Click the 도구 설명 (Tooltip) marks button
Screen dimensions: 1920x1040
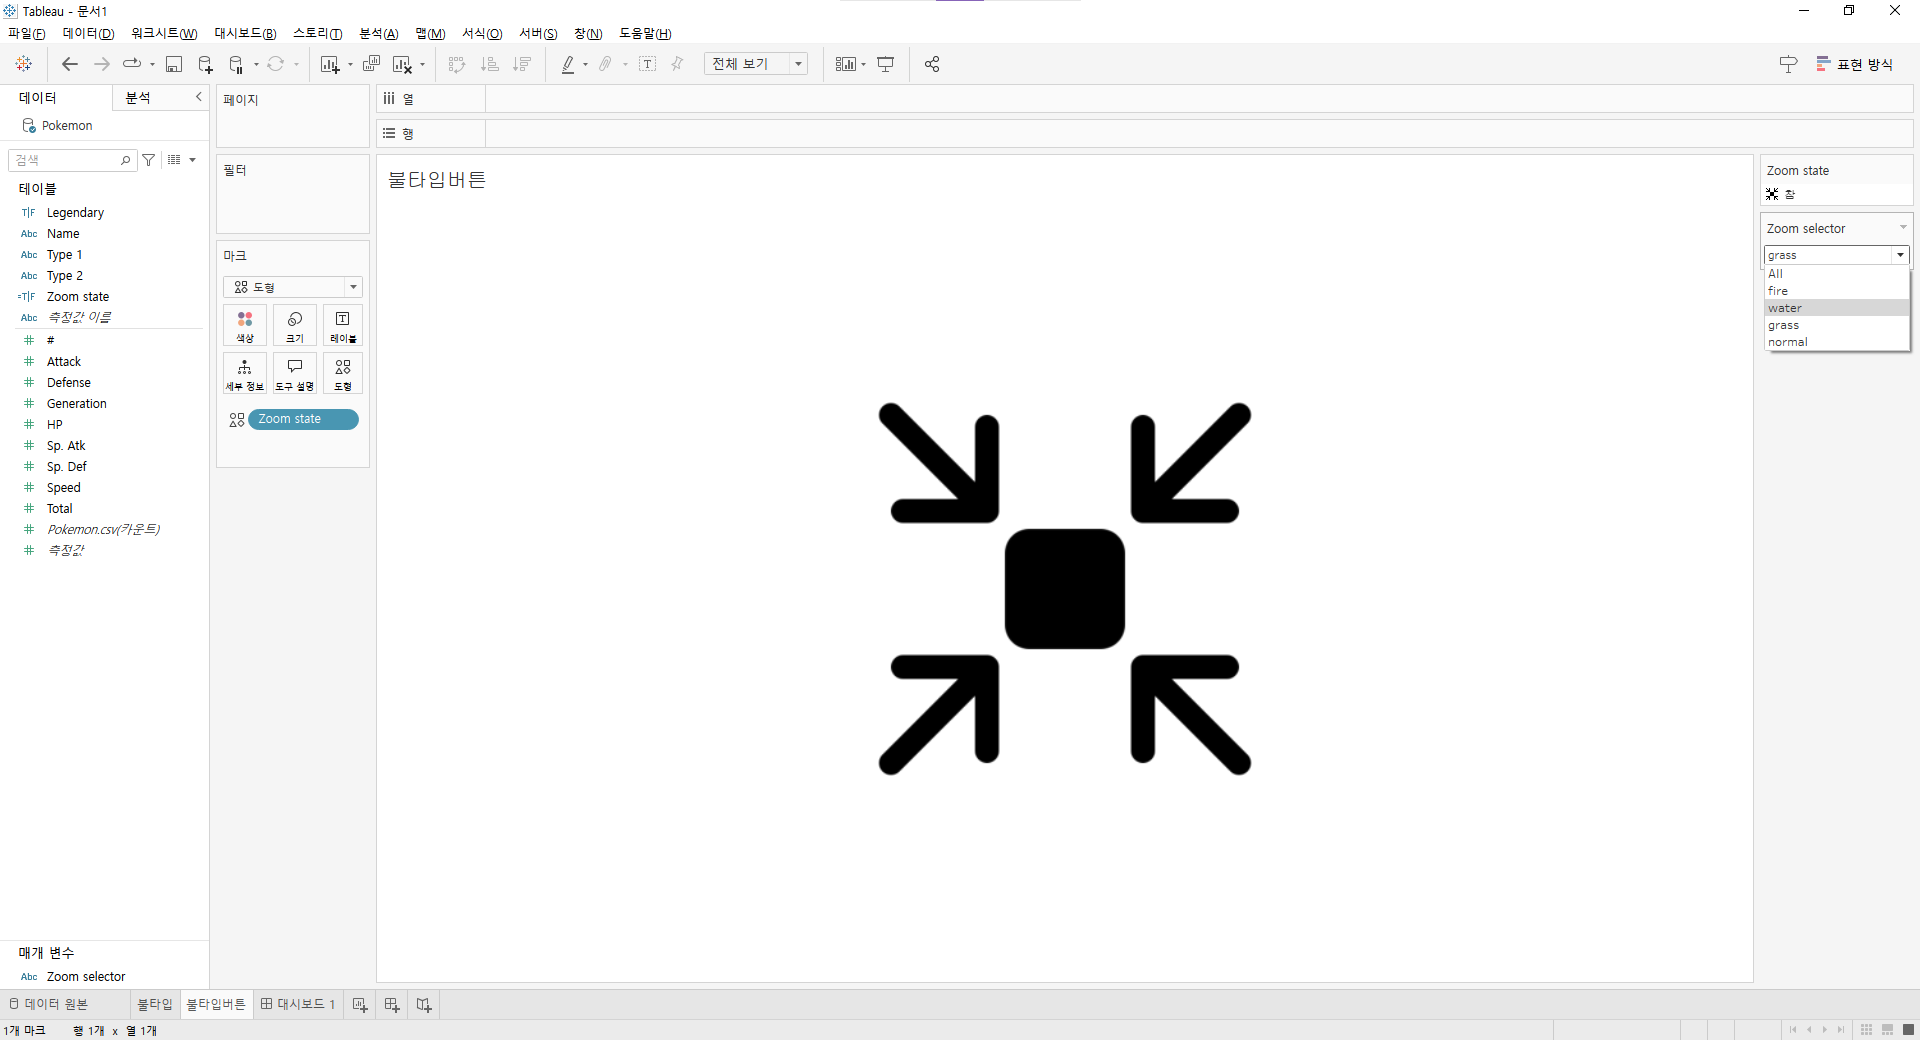tap(295, 374)
